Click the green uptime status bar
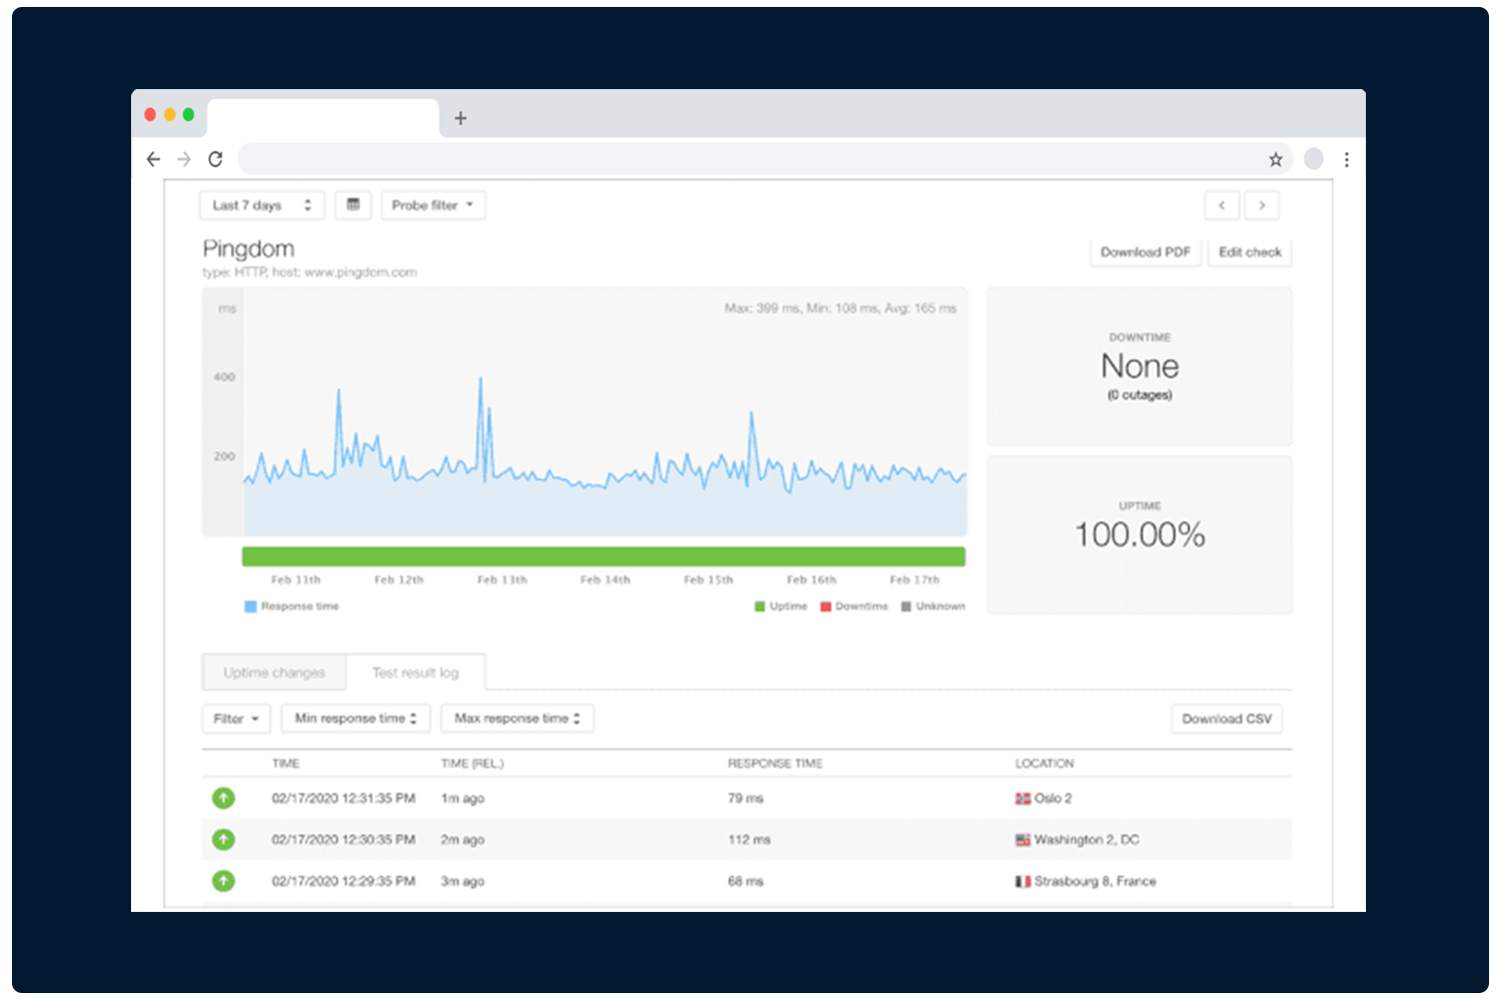 [x=603, y=557]
